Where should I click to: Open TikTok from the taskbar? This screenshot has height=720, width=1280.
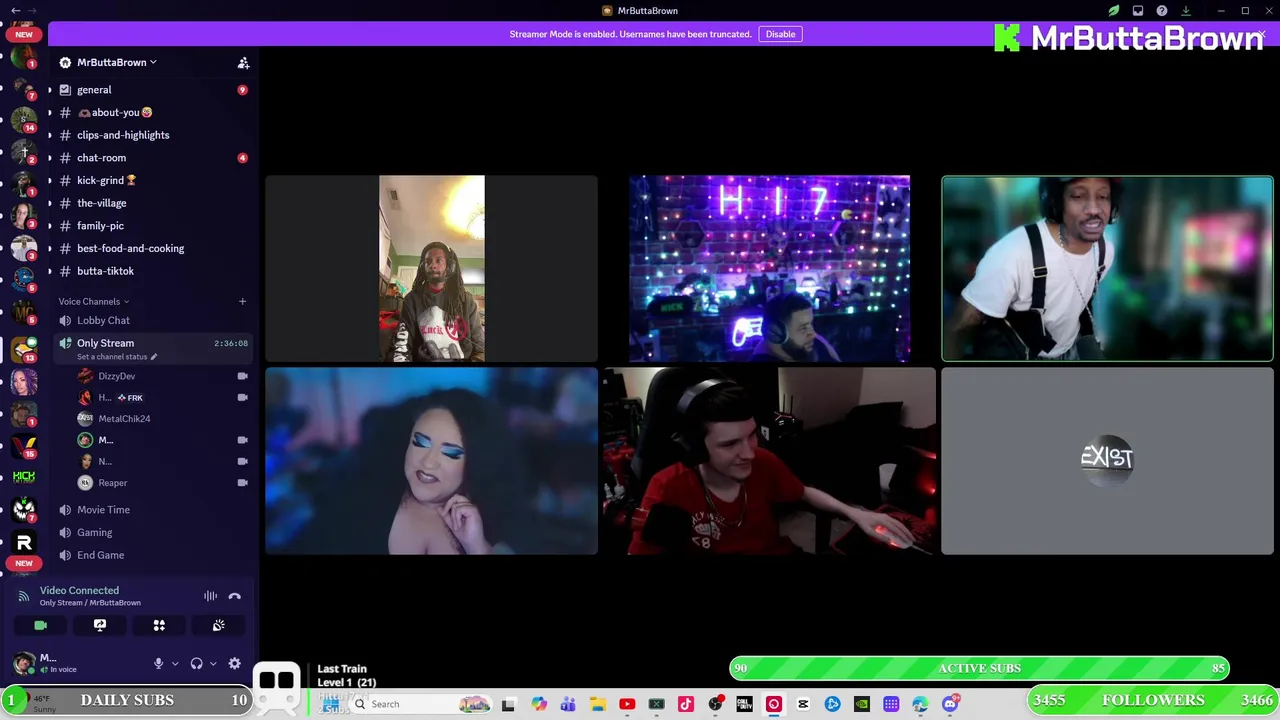686,704
